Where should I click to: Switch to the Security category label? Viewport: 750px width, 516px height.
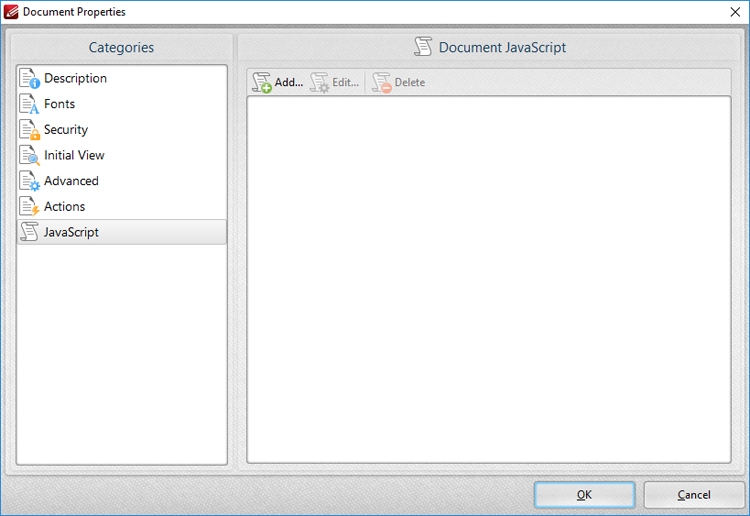[66, 130]
